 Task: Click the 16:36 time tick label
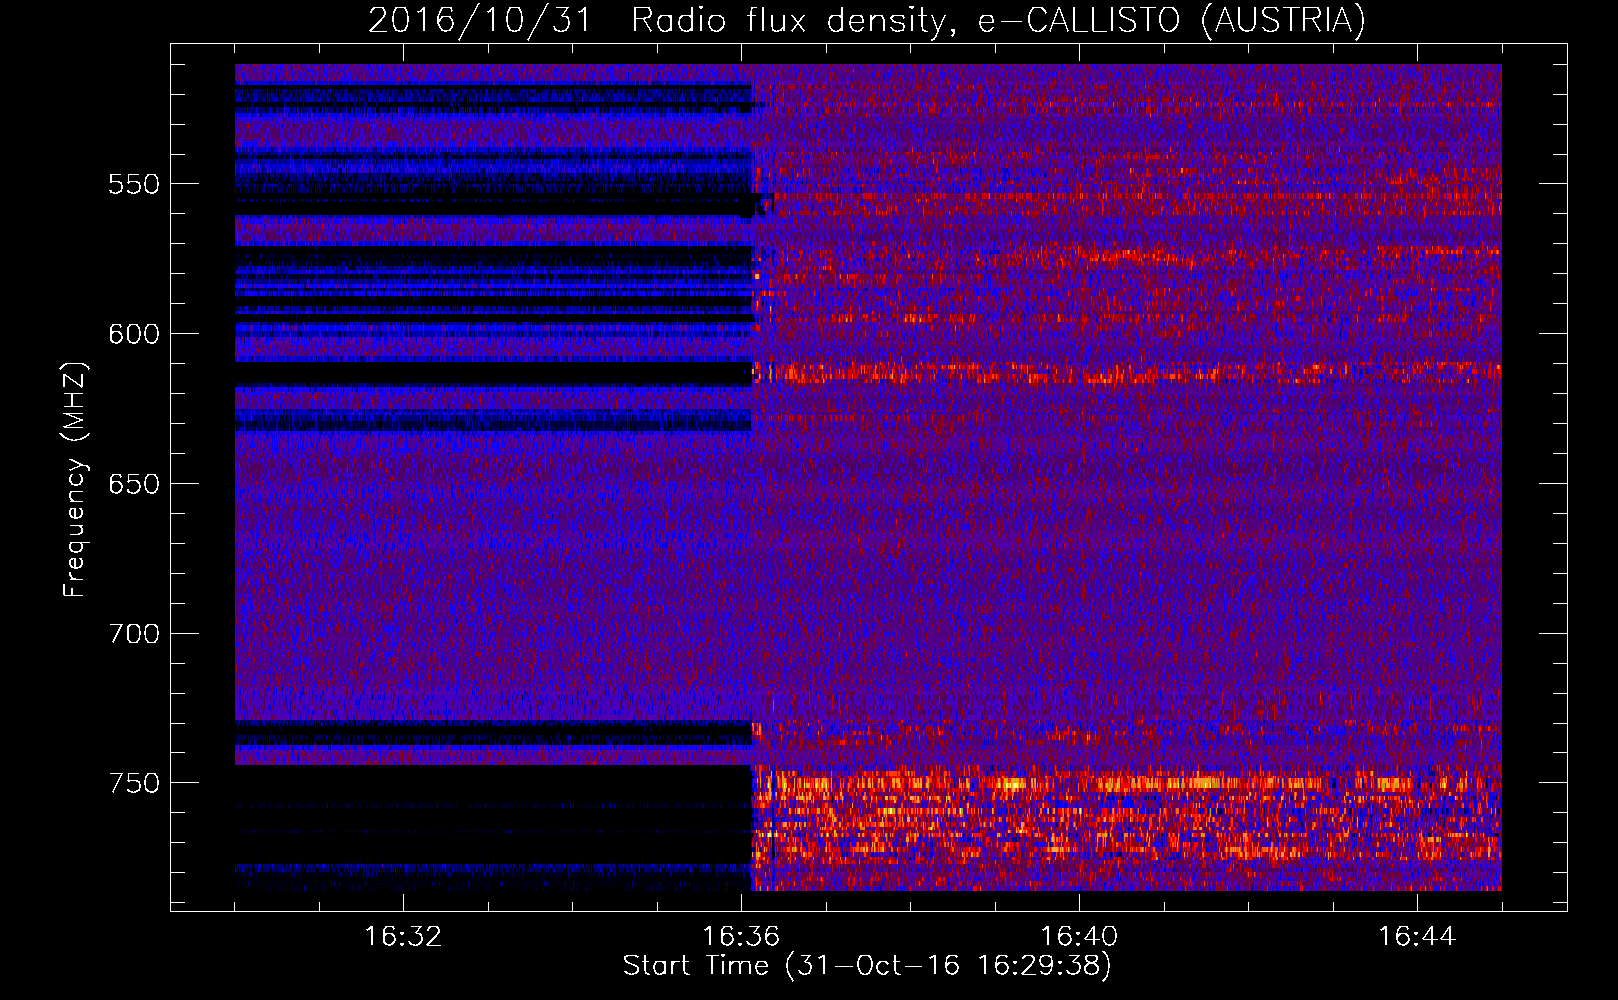tap(741, 937)
